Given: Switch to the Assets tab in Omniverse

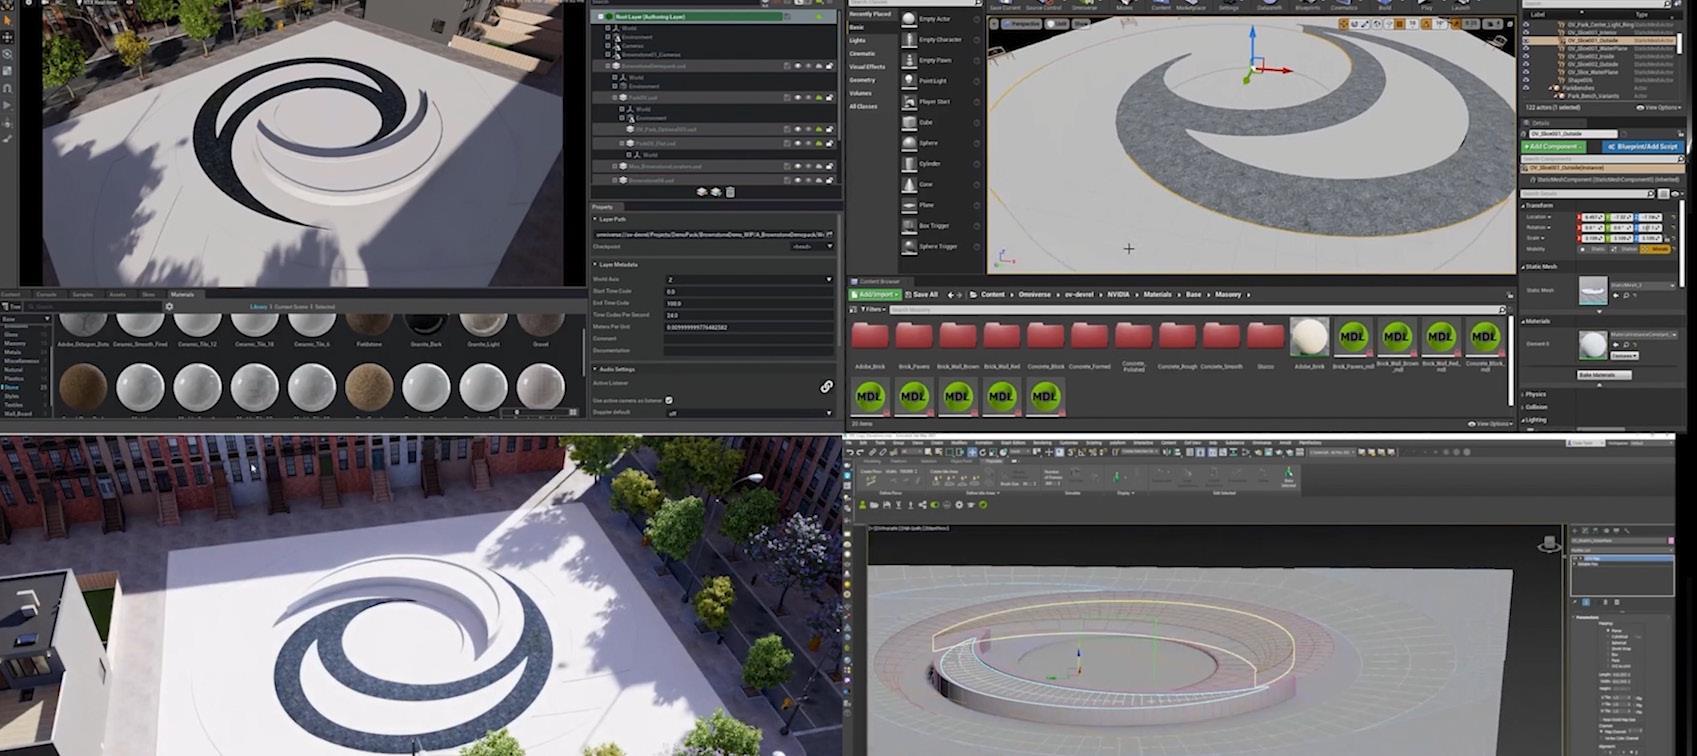Looking at the screenshot, I should pyautogui.click(x=117, y=294).
